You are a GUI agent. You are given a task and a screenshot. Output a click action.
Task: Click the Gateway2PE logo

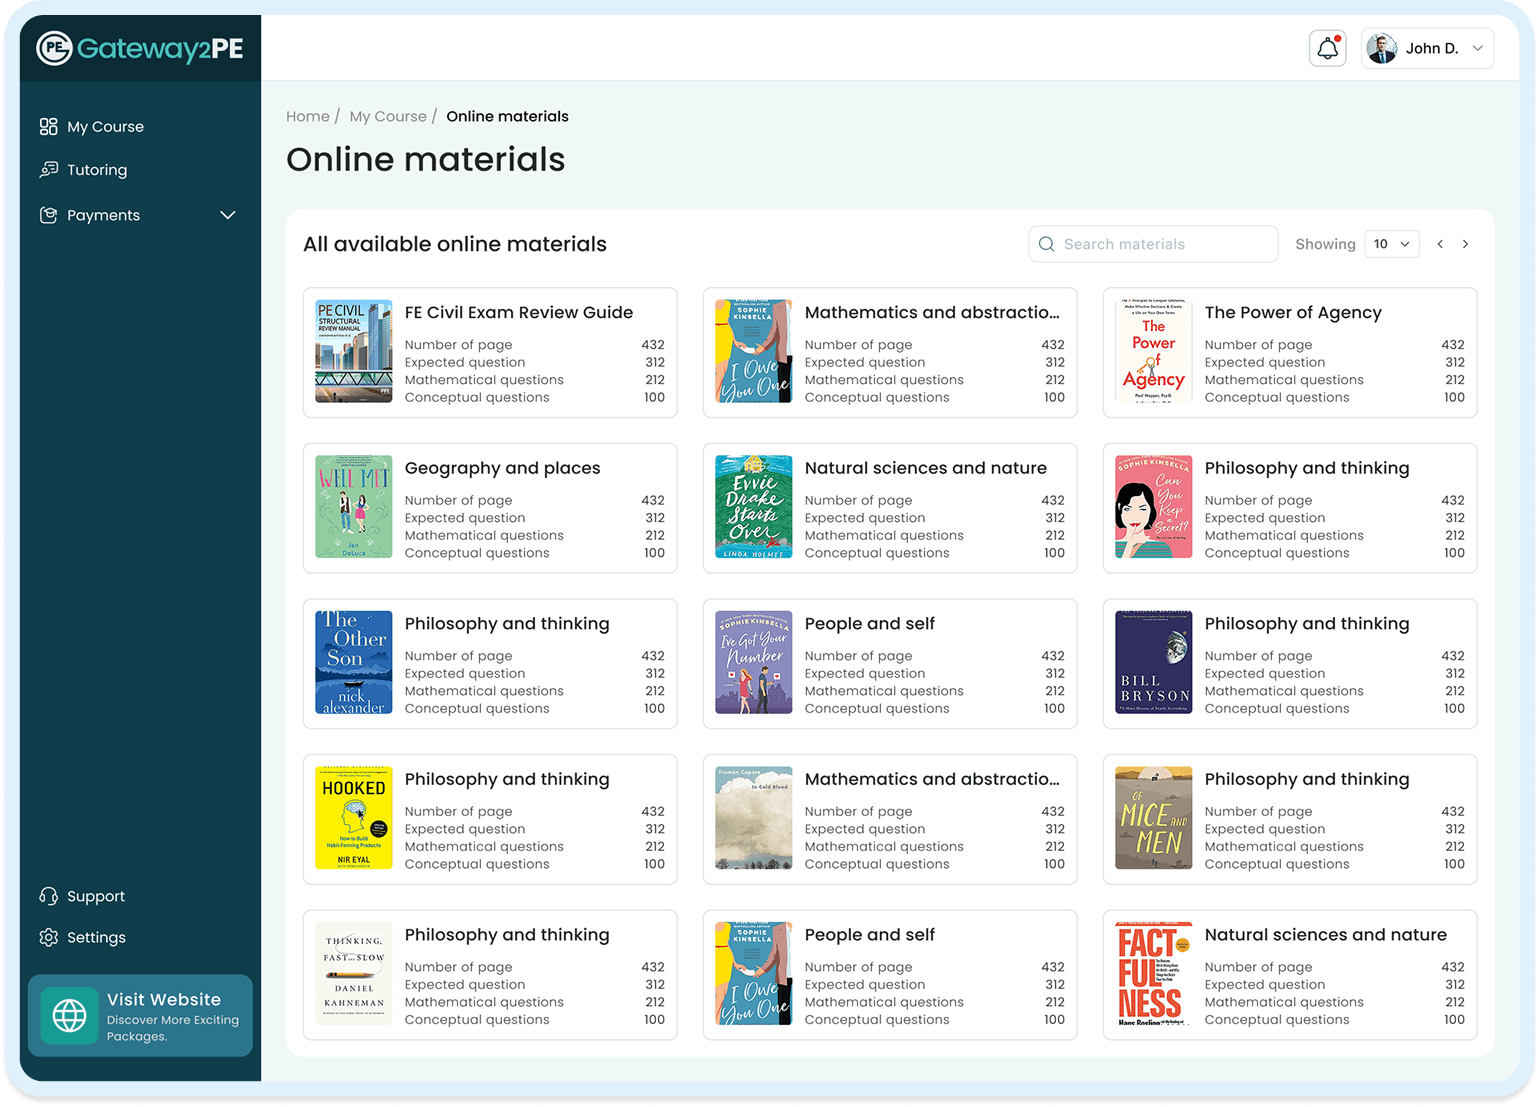click(140, 48)
